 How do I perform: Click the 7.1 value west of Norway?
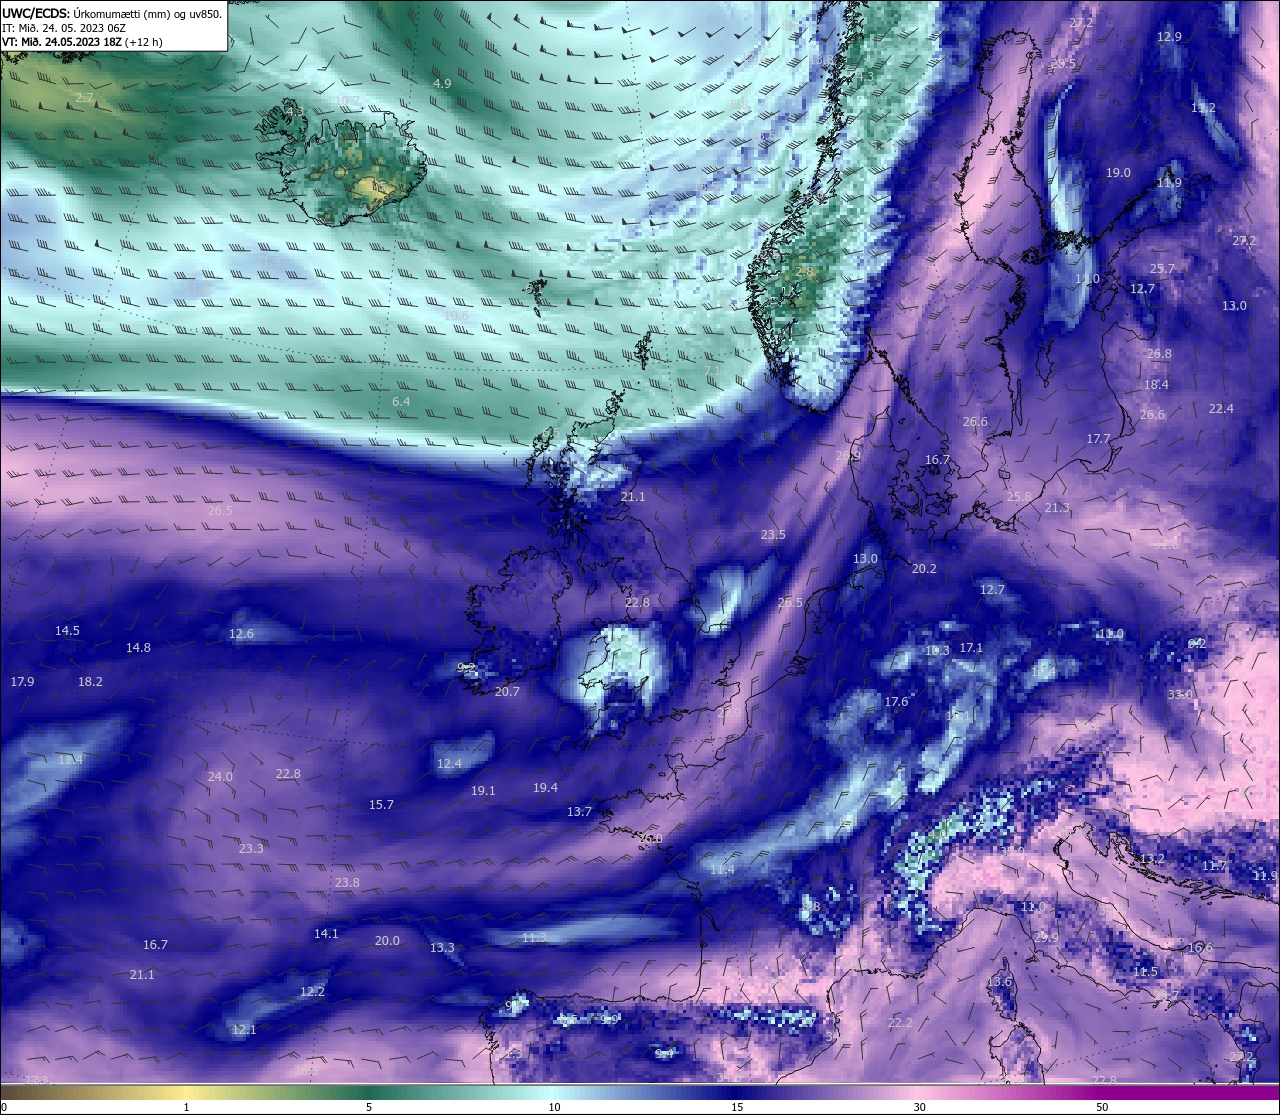click(712, 371)
